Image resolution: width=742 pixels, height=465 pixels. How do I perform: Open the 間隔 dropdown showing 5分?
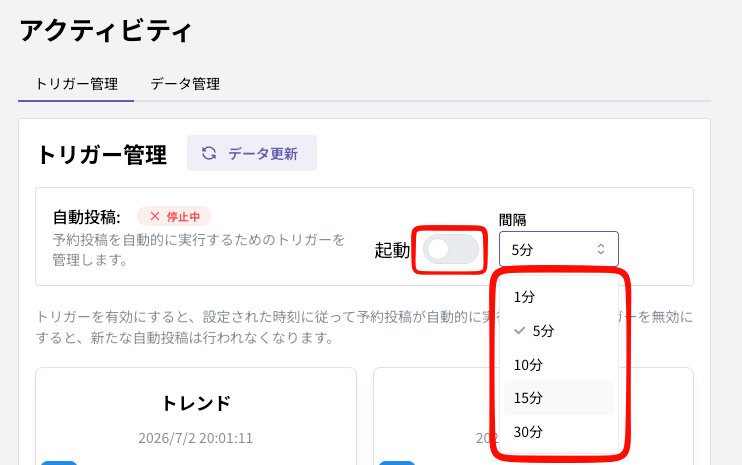(x=558, y=249)
